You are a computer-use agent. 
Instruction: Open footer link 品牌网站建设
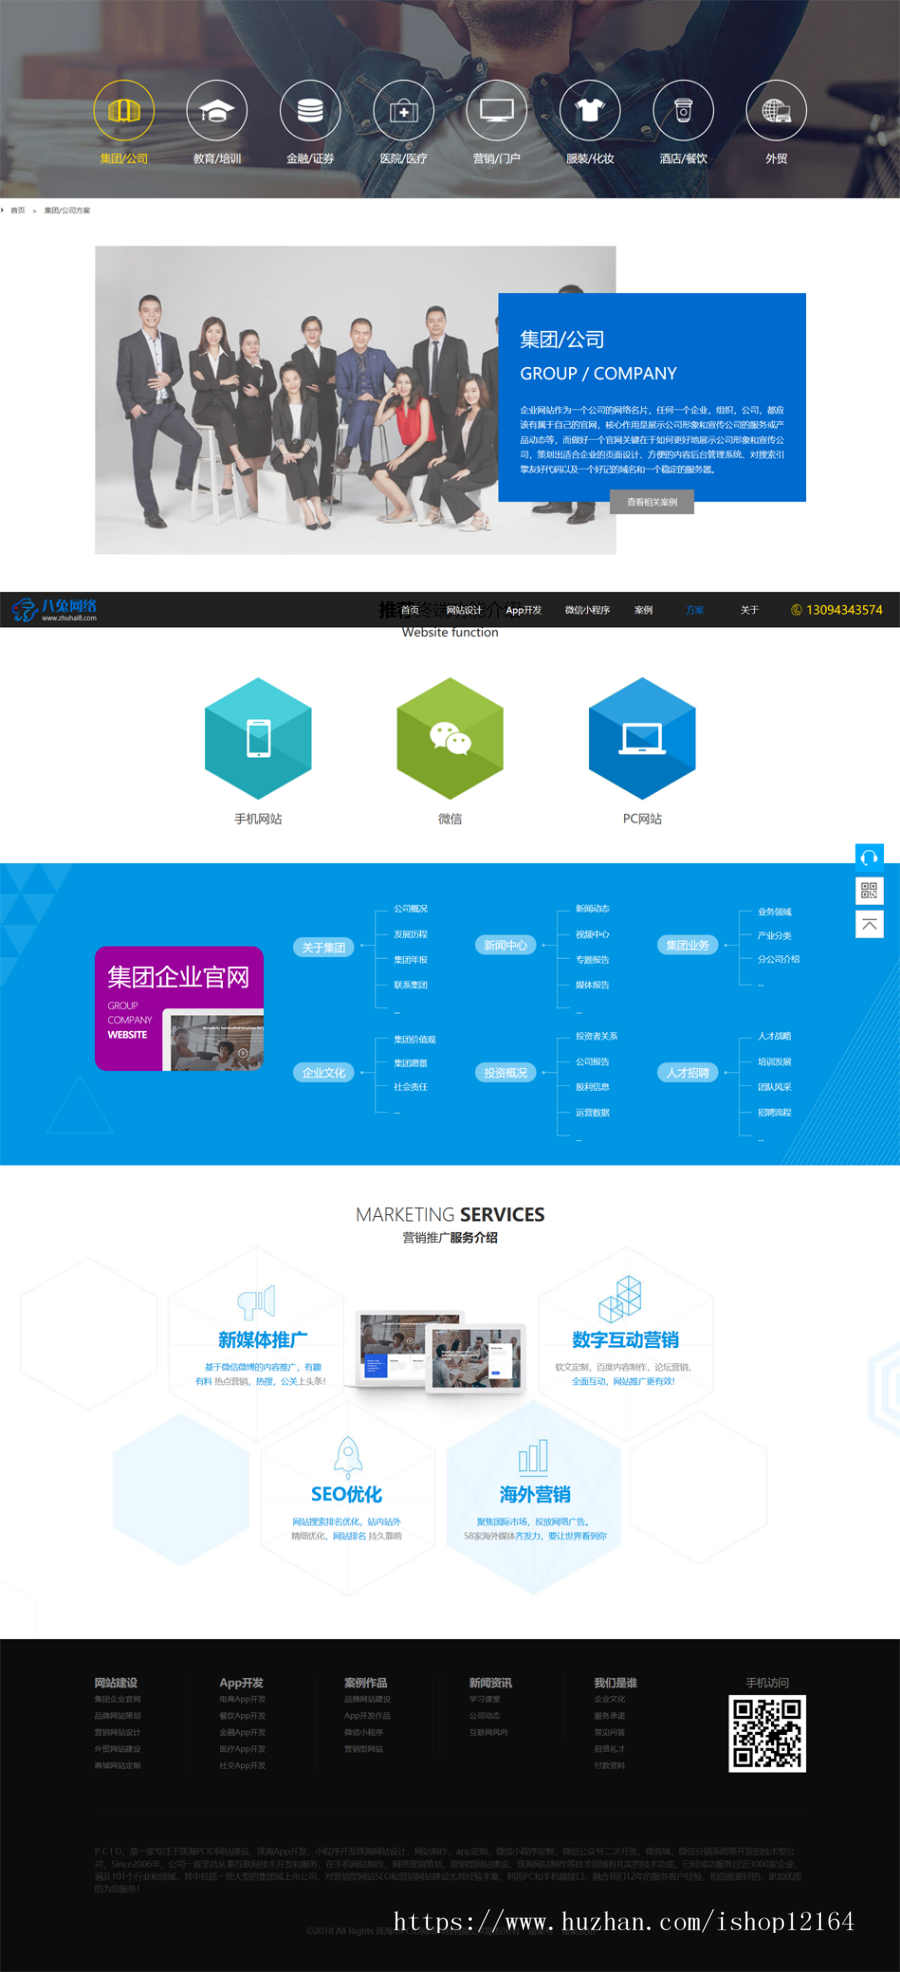coord(368,1699)
